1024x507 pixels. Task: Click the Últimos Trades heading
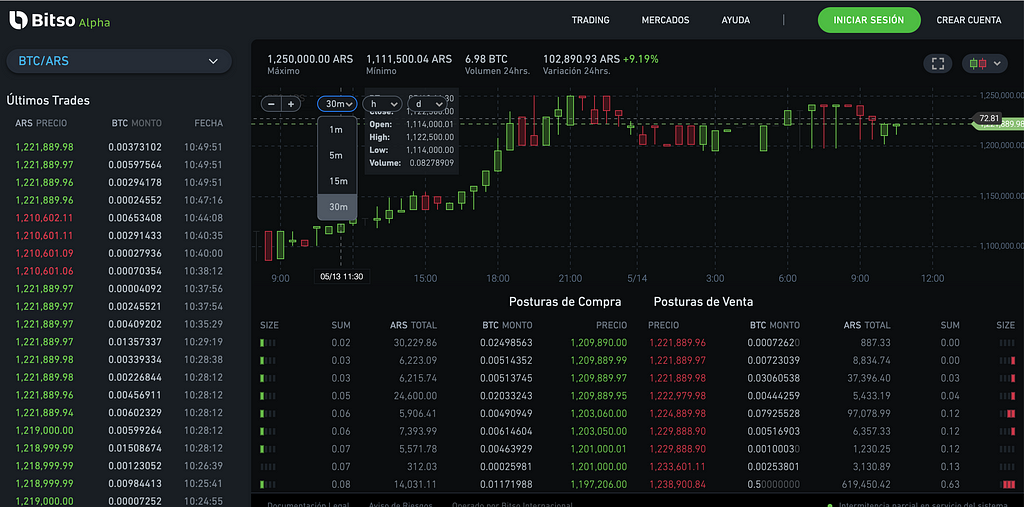pyautogui.click(x=48, y=101)
